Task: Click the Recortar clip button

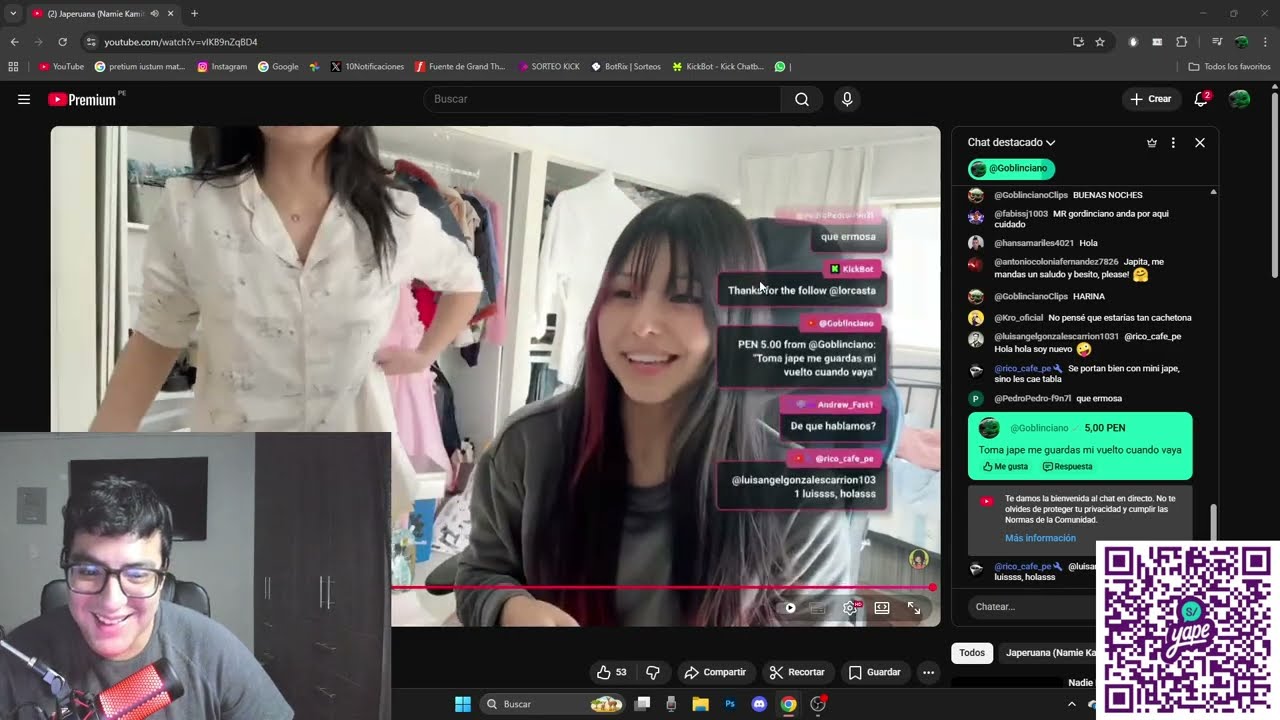Action: point(797,672)
